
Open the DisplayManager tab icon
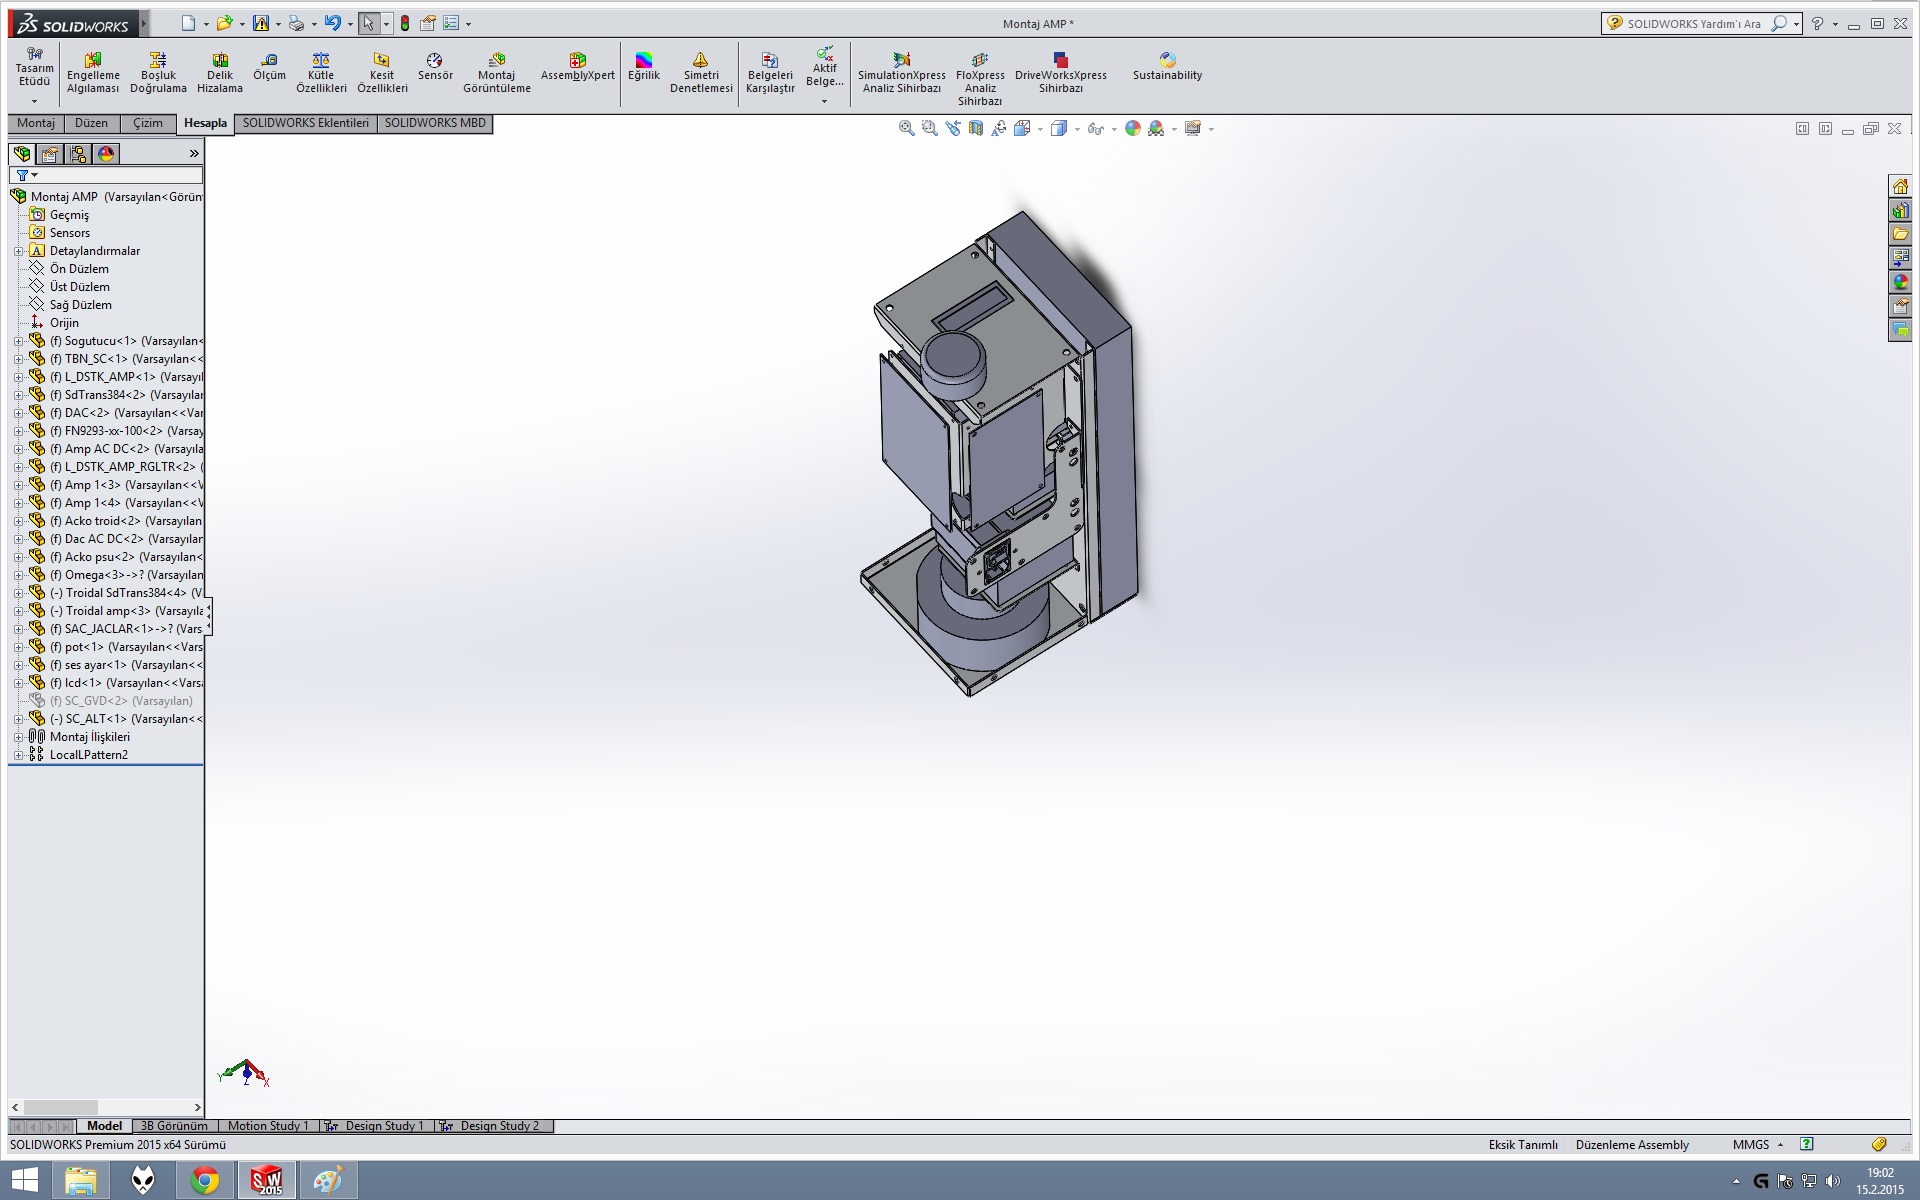106,154
